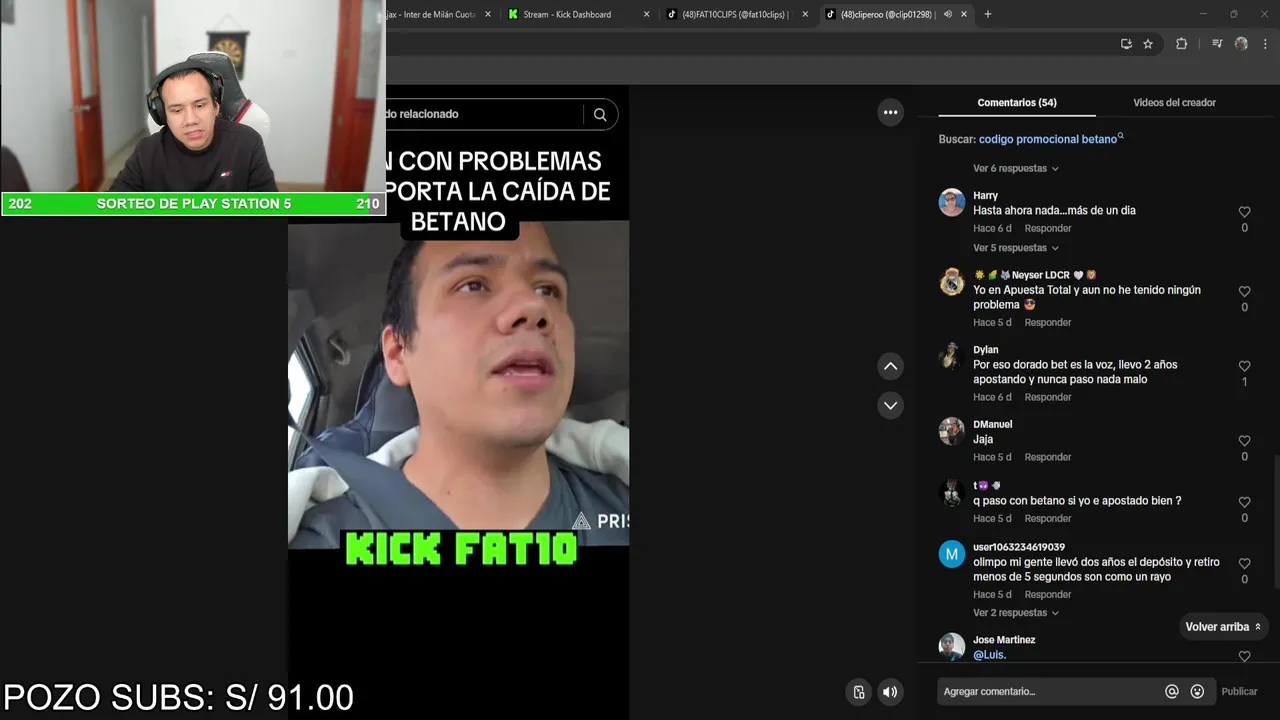Like Jose Martinez's comment
The width and height of the screenshot is (1280, 720).
click(1244, 656)
